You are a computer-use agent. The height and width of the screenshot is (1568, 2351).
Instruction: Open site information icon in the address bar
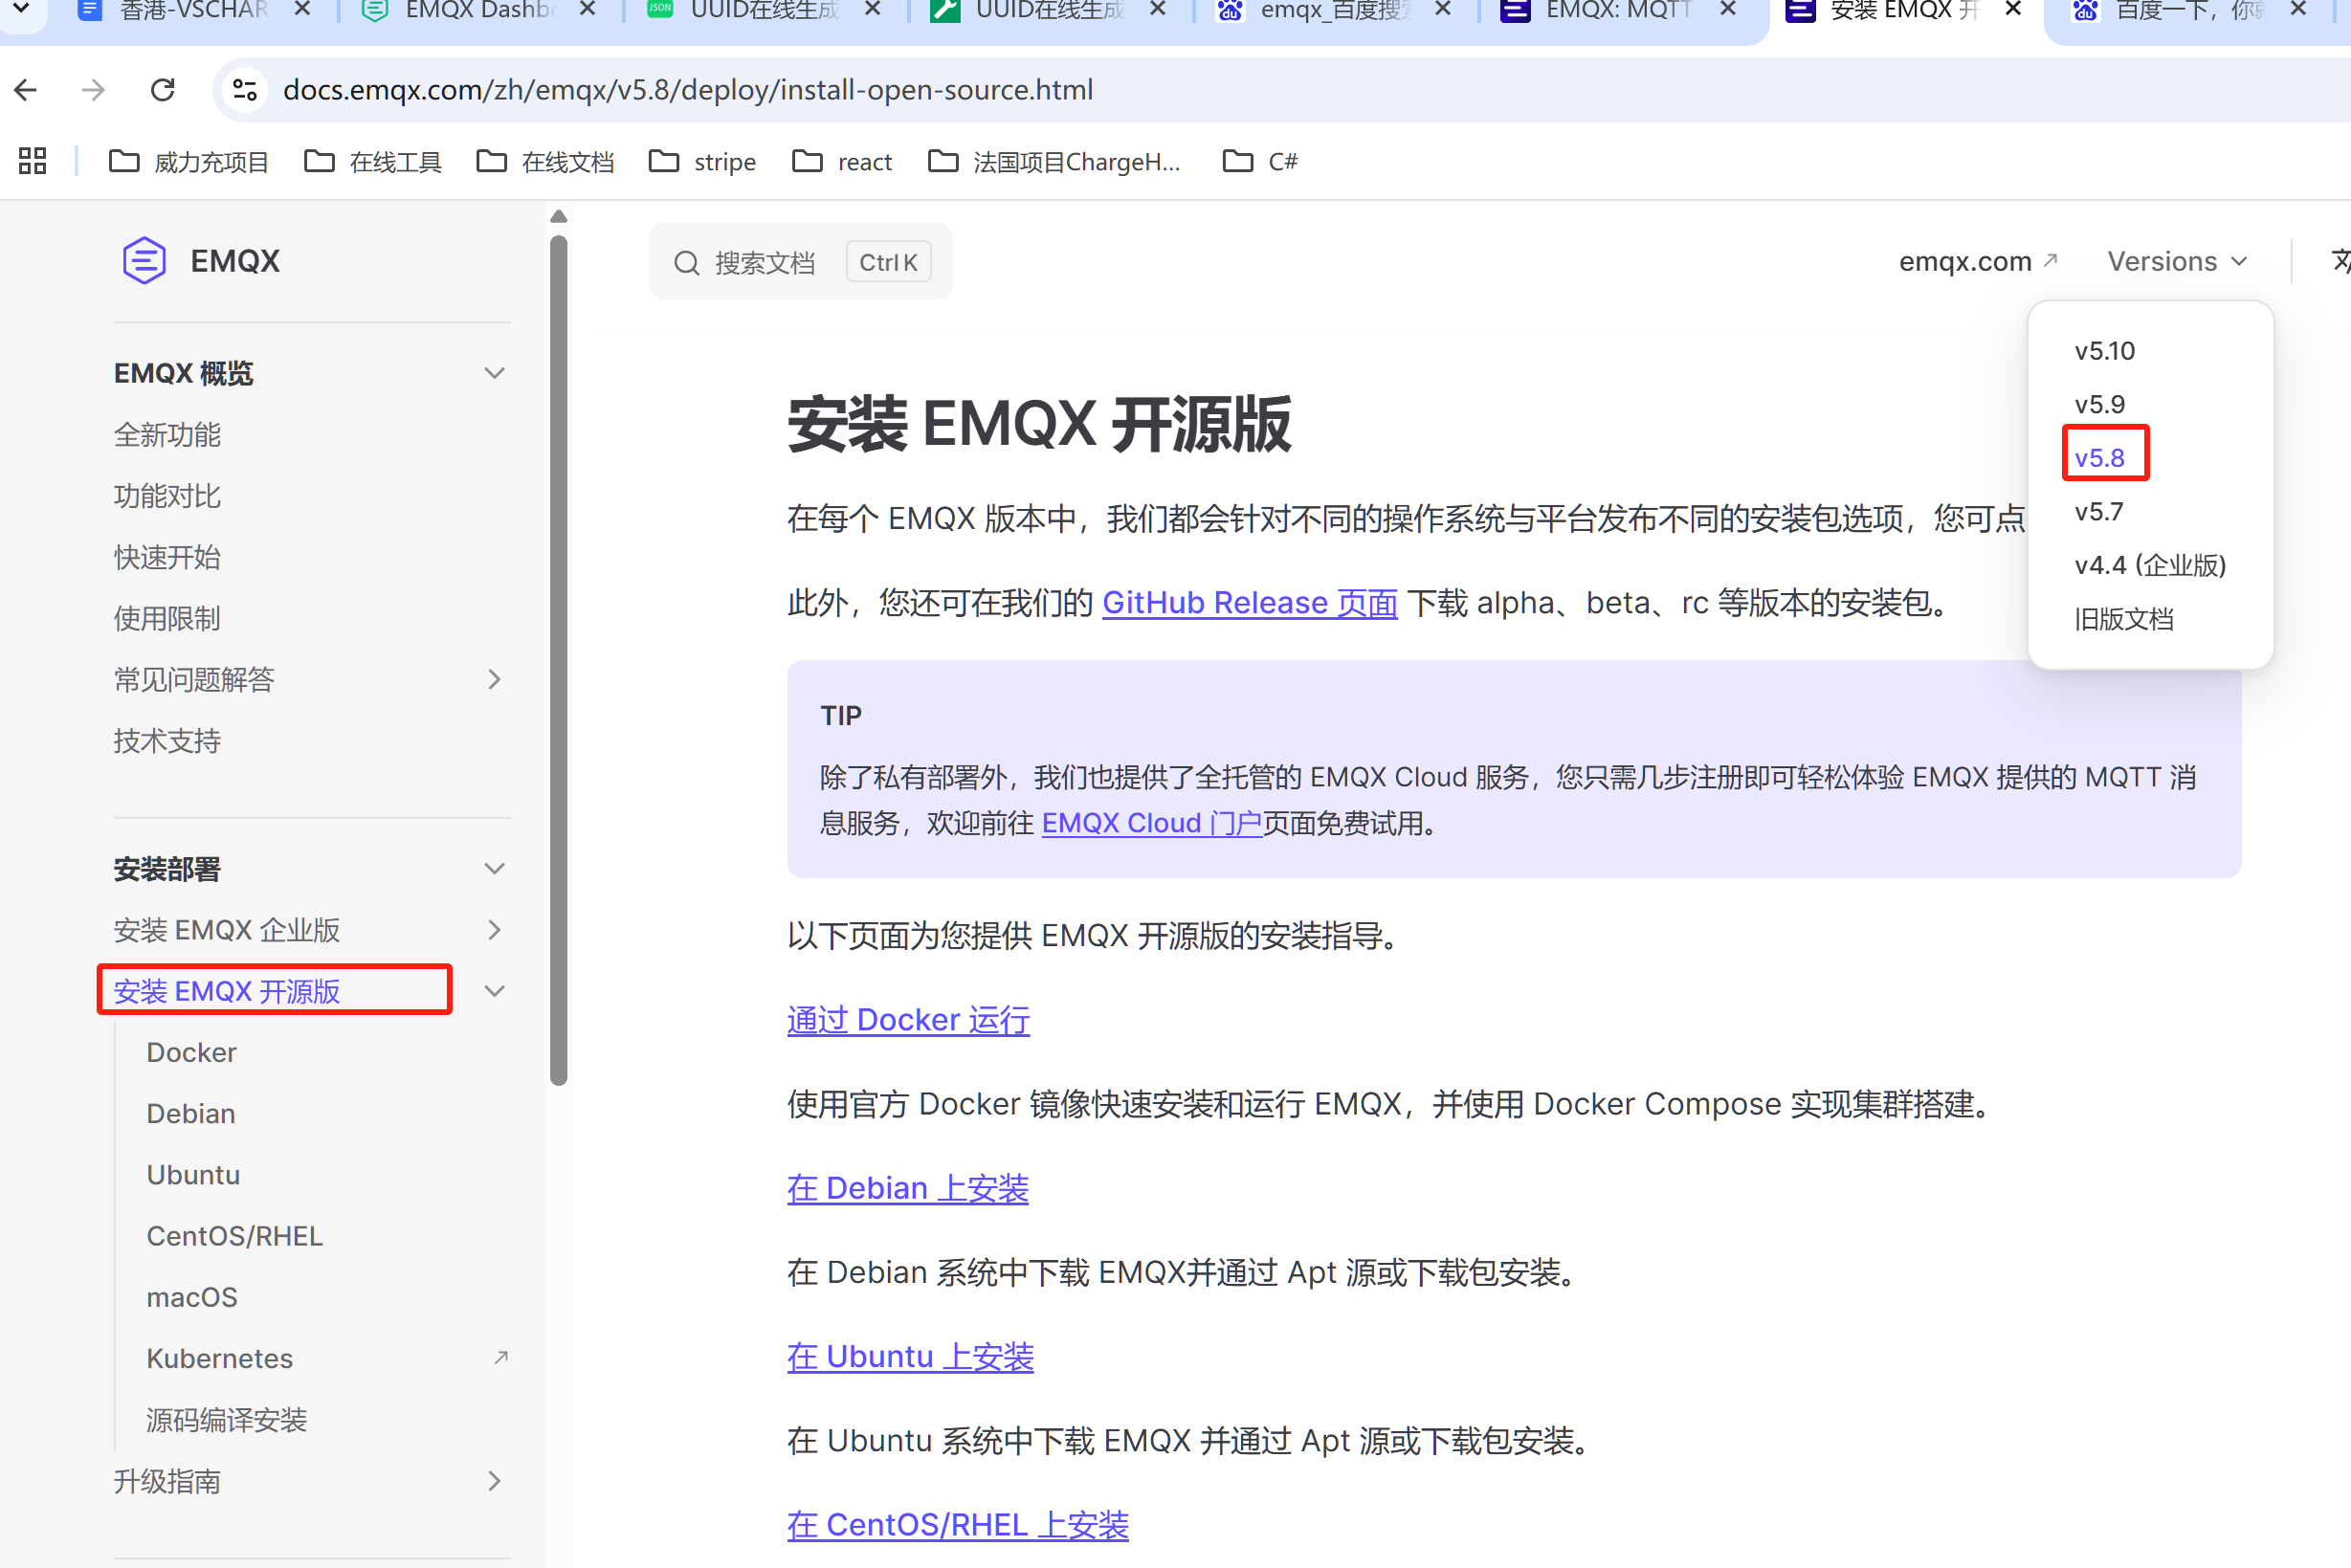245,90
